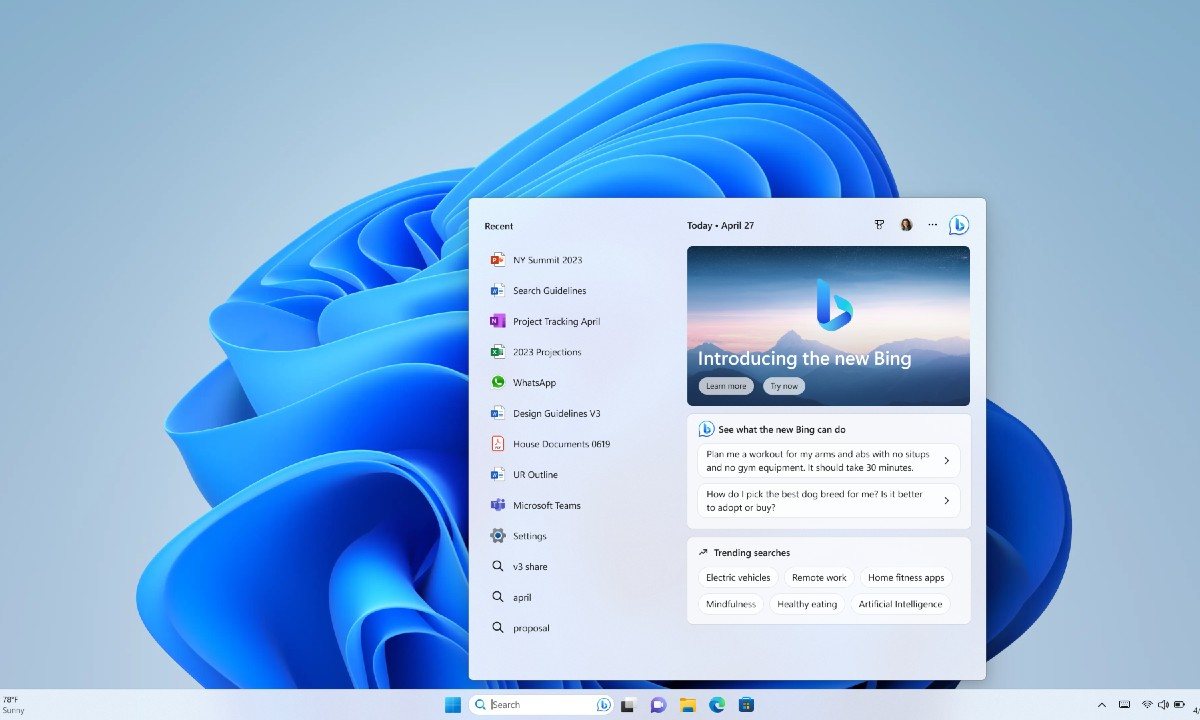Viewport: 1200px width, 720px height.
Task: Expand the arms and abs workout prompt
Action: point(827,461)
